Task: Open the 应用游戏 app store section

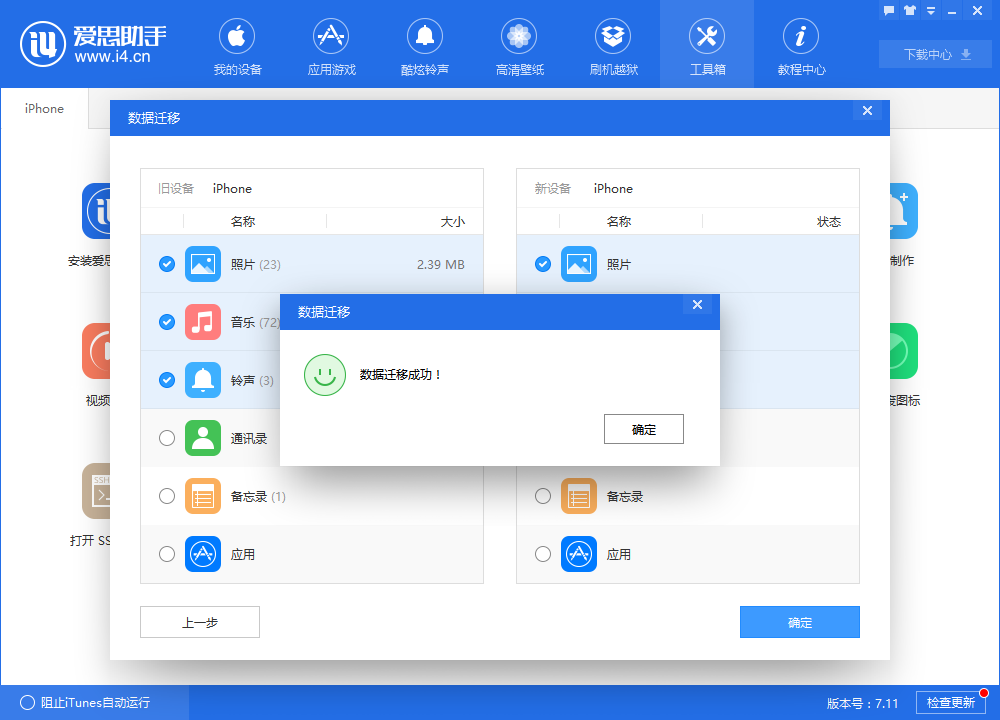Action: coord(330,44)
